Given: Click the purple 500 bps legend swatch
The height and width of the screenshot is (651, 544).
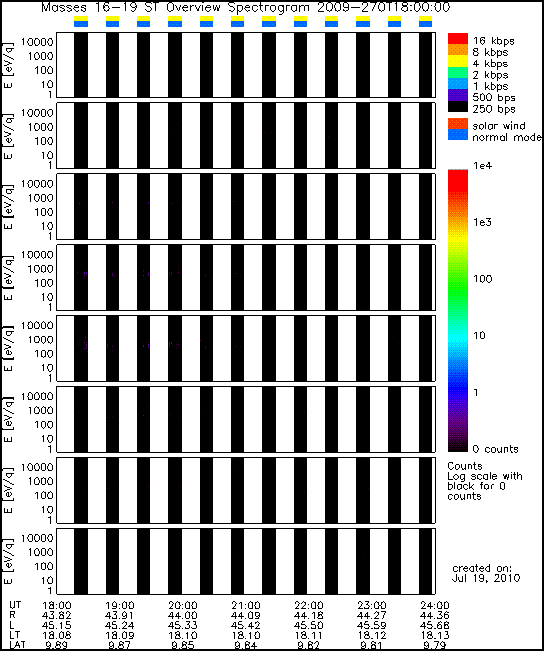Looking at the screenshot, I should pyautogui.click(x=458, y=95).
